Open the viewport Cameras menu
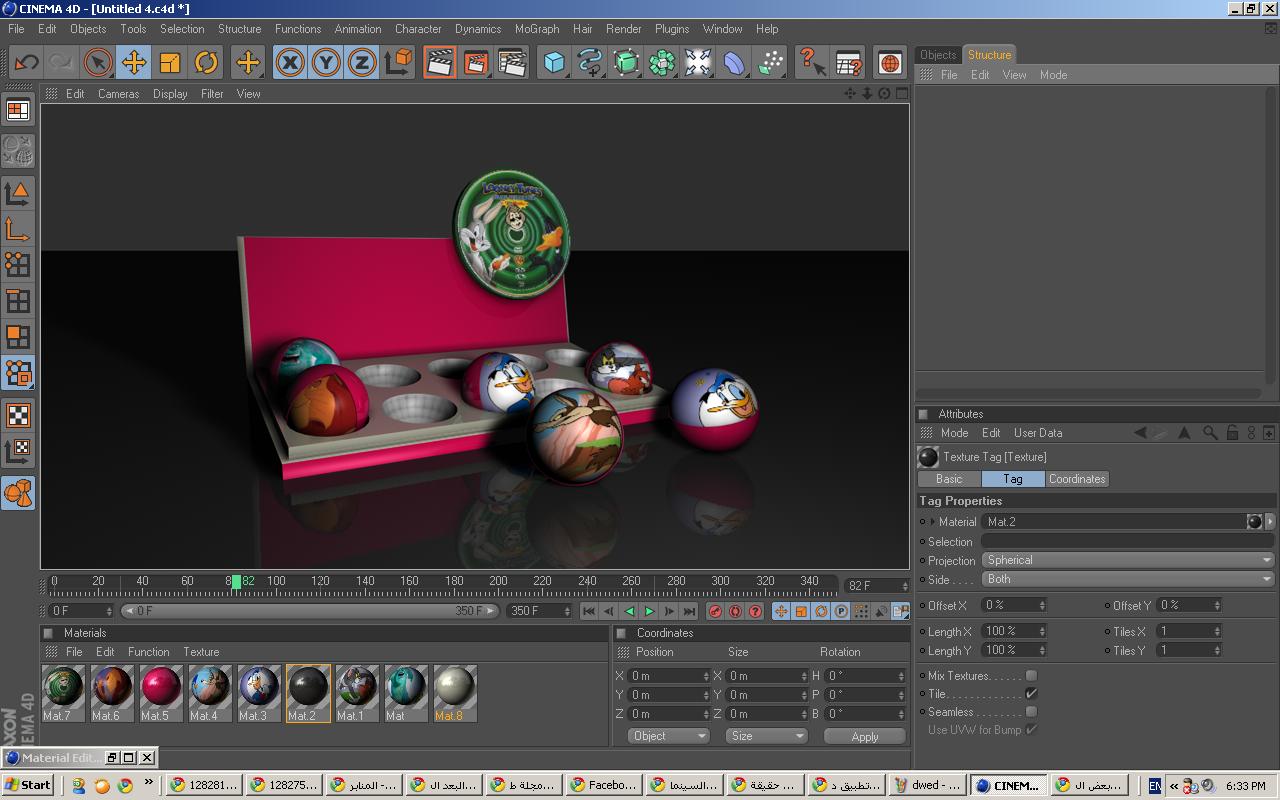 tap(118, 94)
